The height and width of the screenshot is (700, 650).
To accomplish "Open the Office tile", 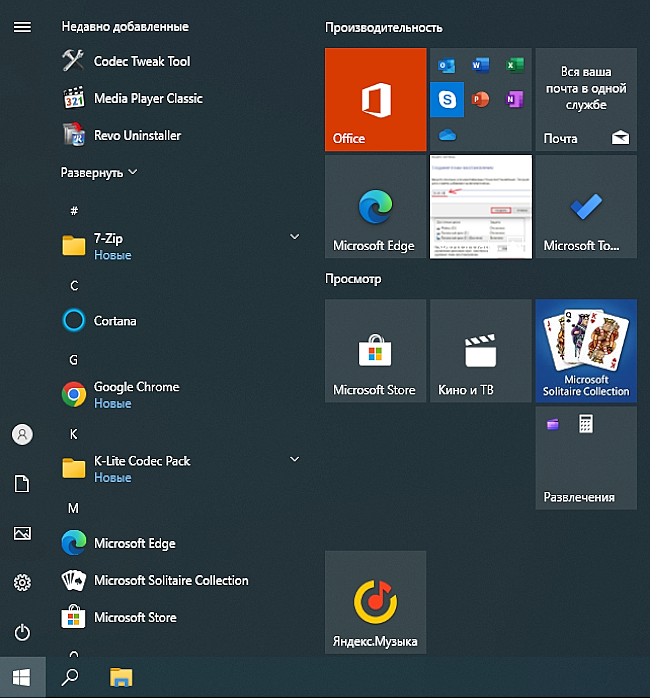I will [x=375, y=100].
